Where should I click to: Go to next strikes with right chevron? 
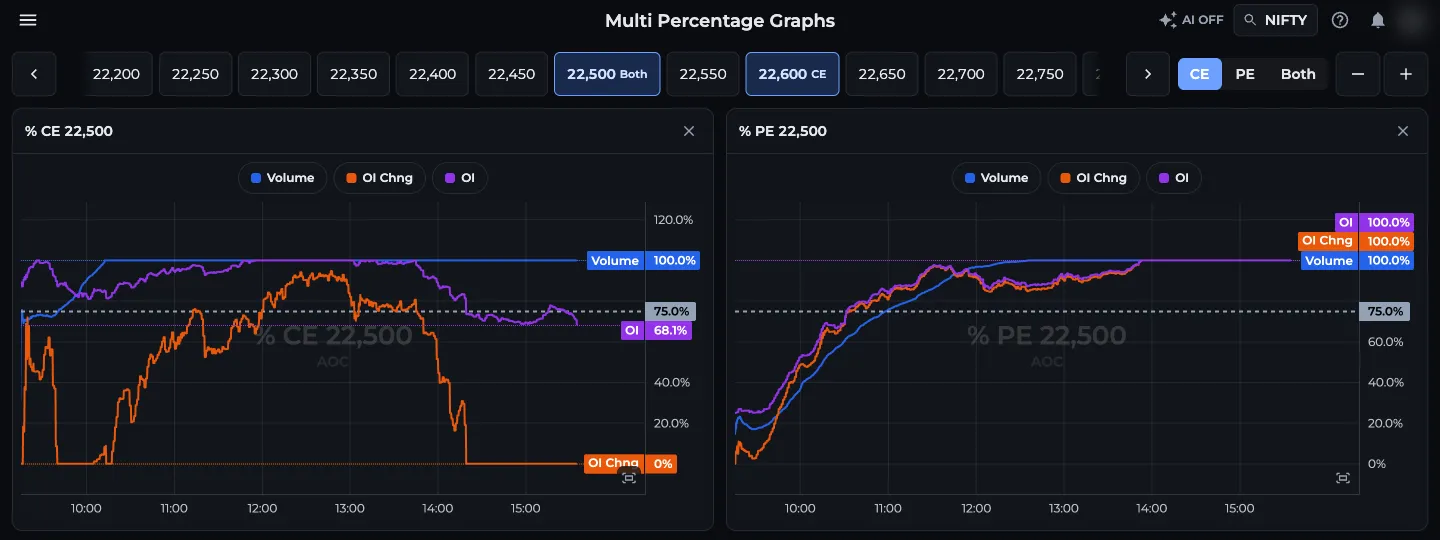[1148, 74]
